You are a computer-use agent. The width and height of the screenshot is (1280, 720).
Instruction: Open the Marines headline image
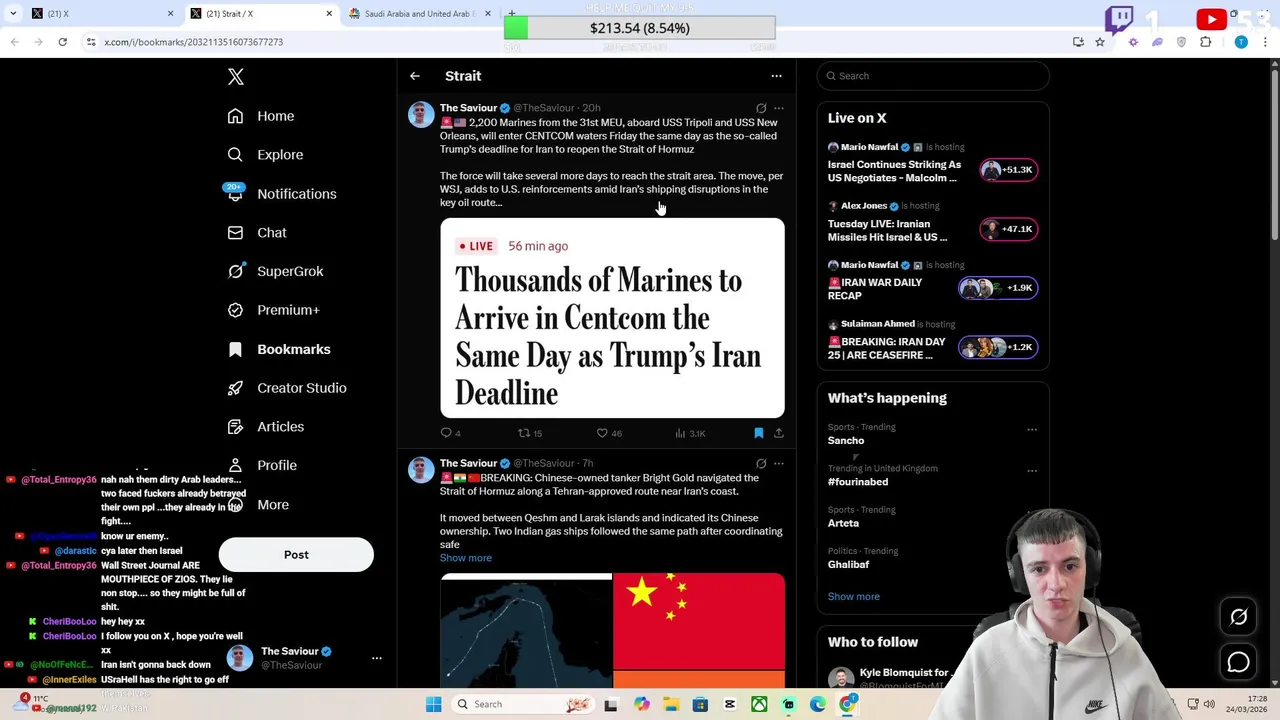[612, 318]
